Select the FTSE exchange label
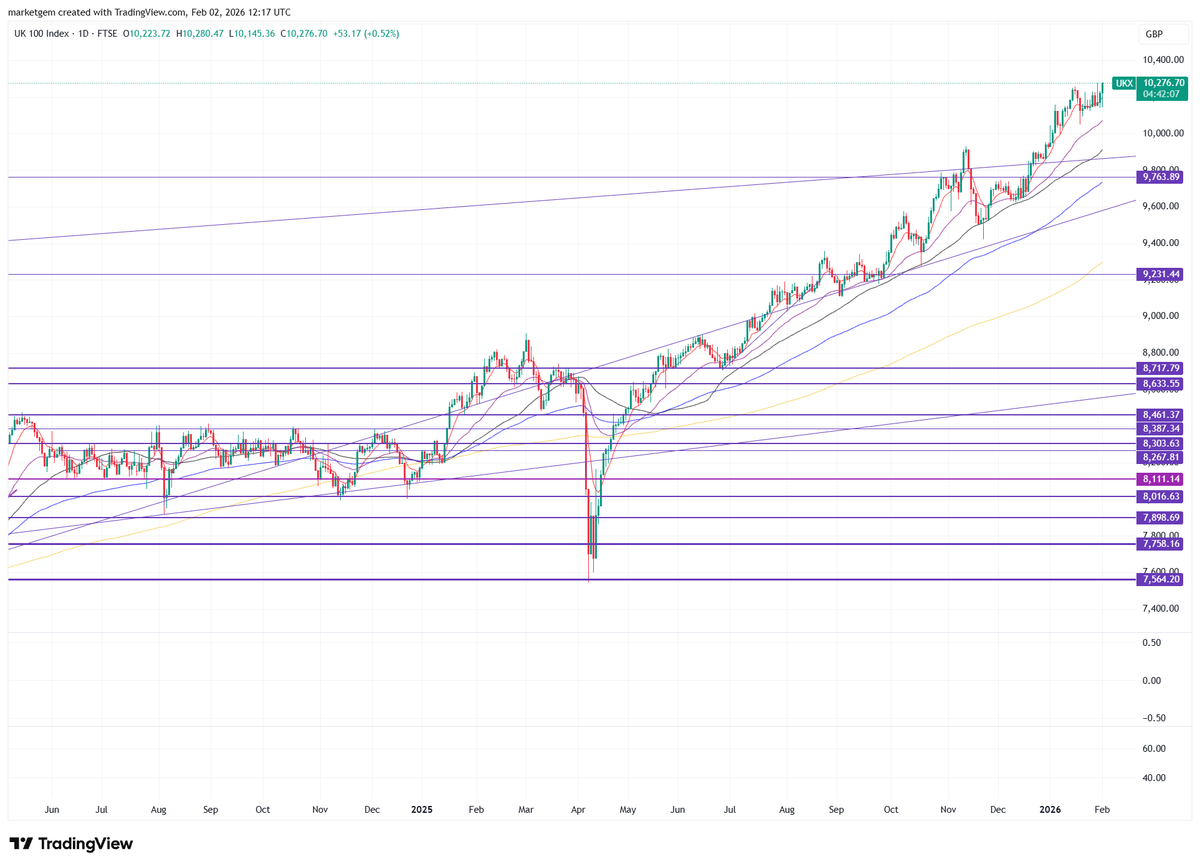 click(x=108, y=33)
